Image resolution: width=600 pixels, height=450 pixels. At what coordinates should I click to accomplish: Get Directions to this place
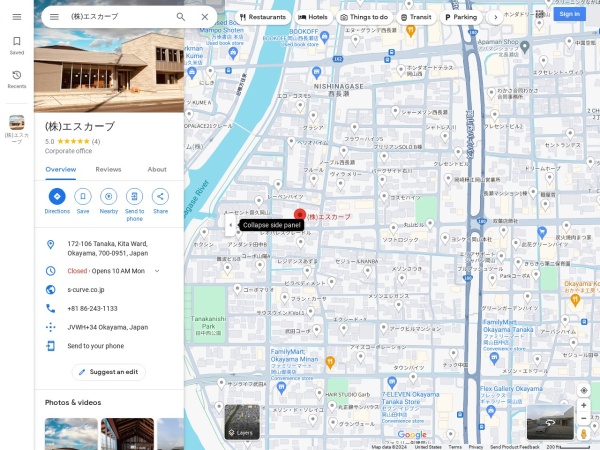pyautogui.click(x=57, y=201)
